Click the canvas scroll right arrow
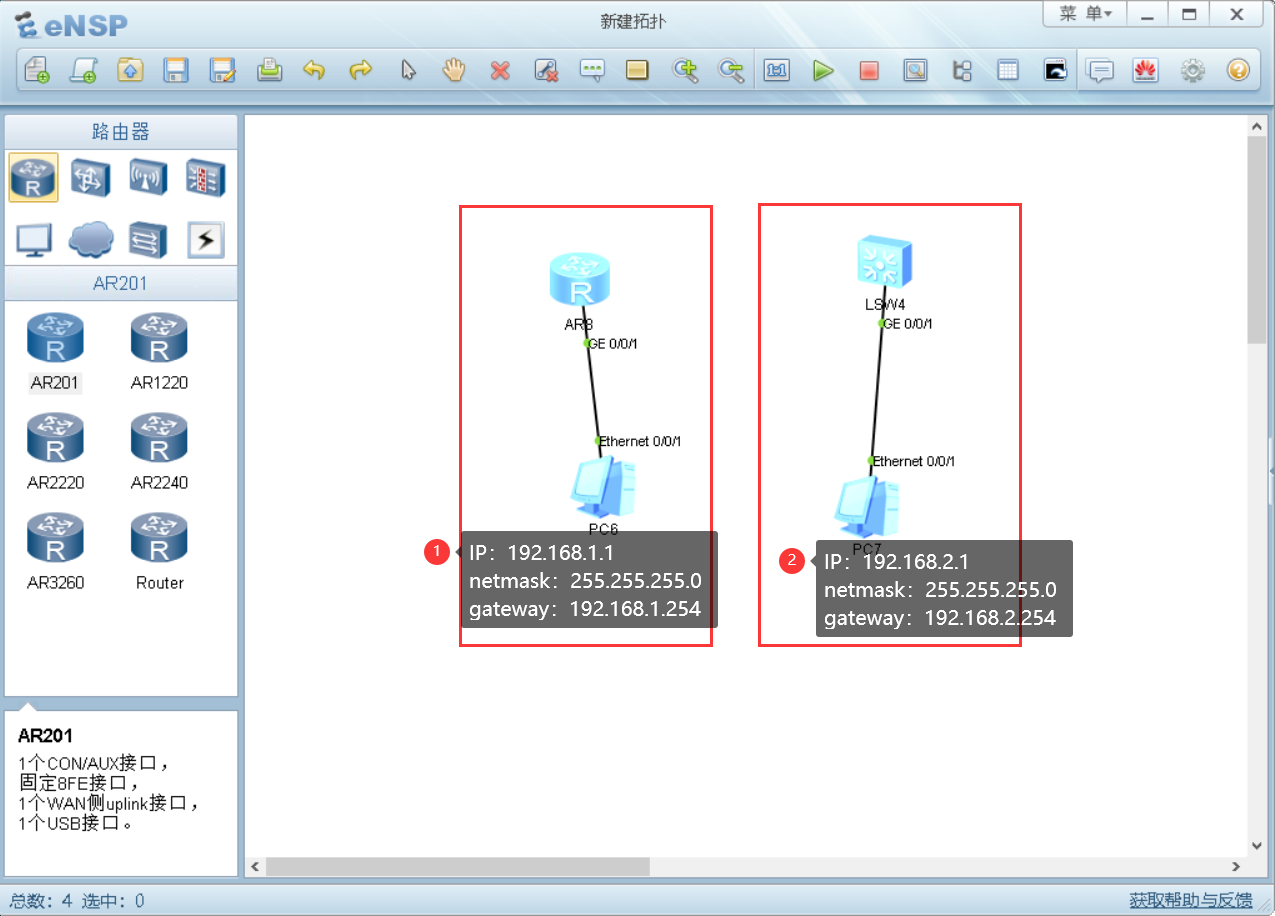Image resolution: width=1275 pixels, height=916 pixels. click(1236, 866)
